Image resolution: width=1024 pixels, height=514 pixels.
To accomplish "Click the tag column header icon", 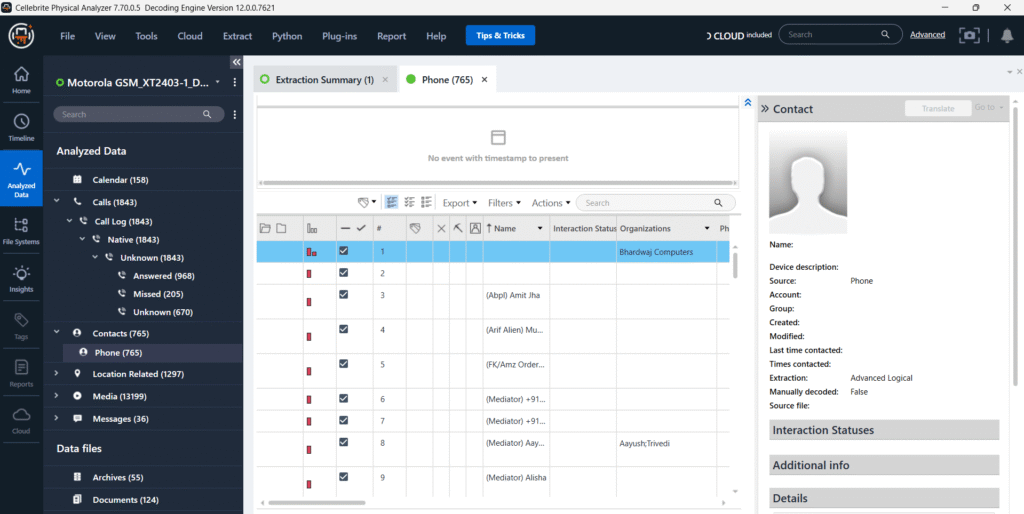I will pyautogui.click(x=414, y=229).
